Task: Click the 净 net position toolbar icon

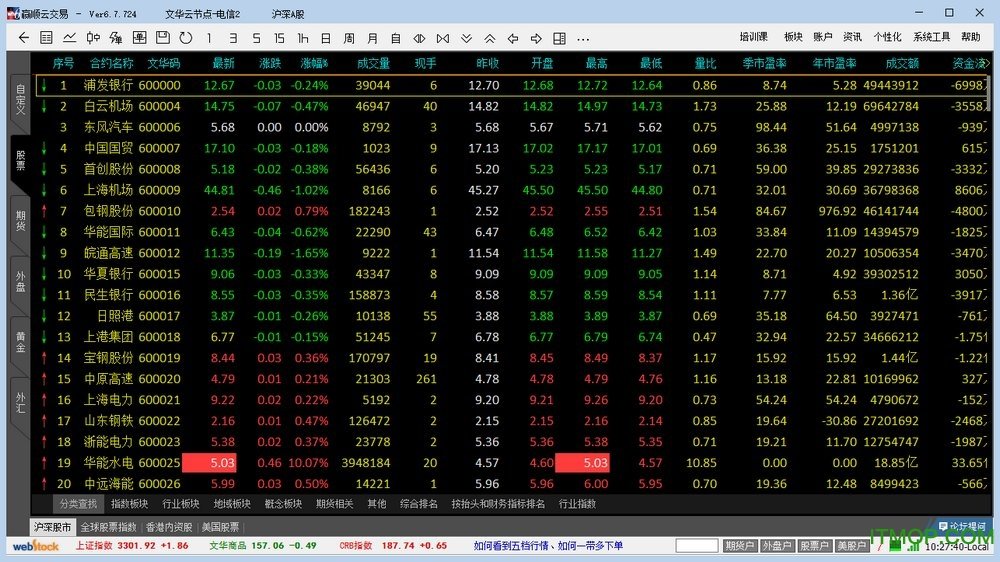Action: (x=116, y=38)
